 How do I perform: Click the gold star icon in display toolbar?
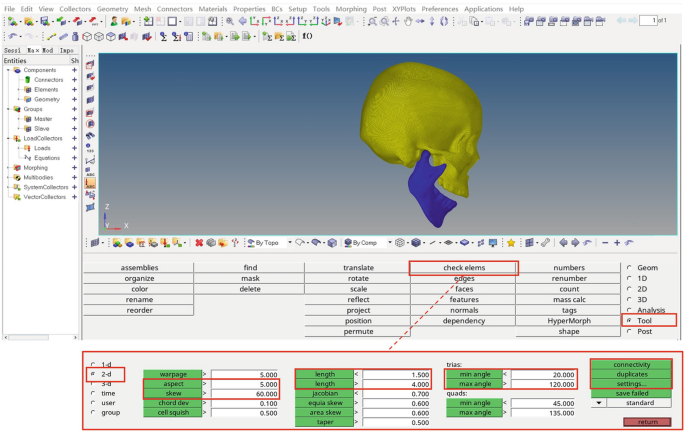511,242
